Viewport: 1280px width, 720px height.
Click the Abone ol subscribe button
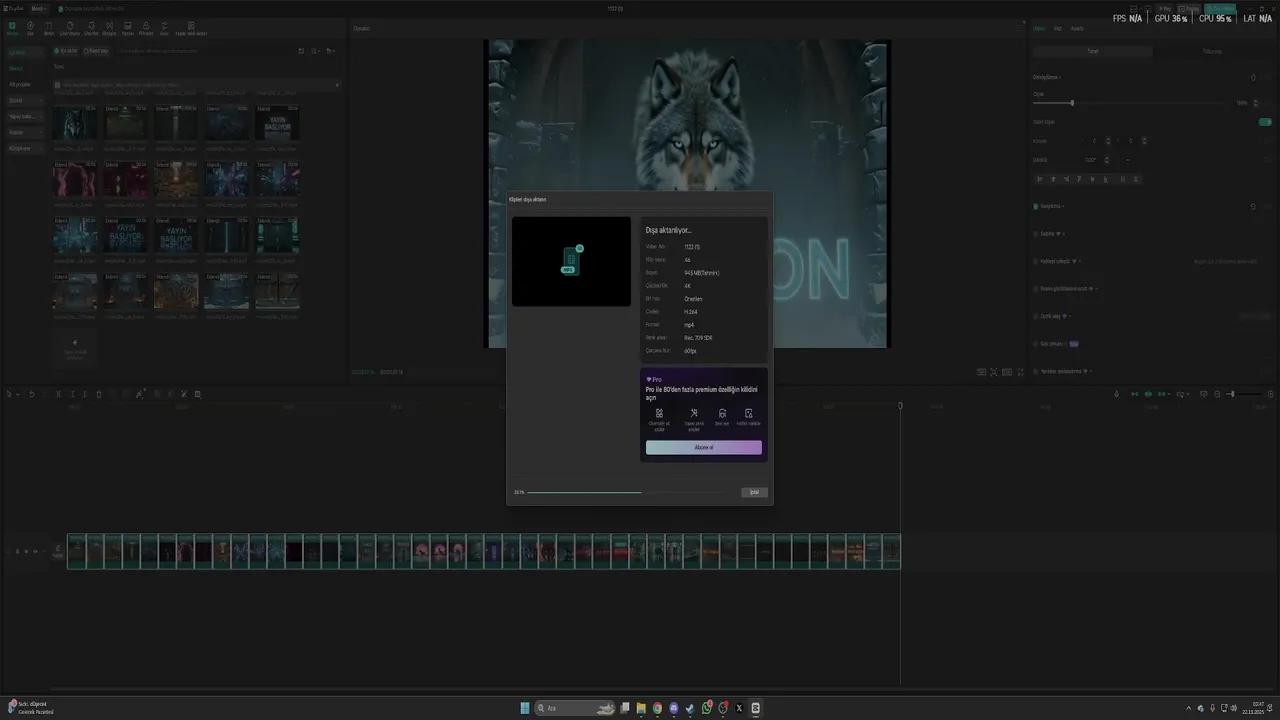click(703, 447)
